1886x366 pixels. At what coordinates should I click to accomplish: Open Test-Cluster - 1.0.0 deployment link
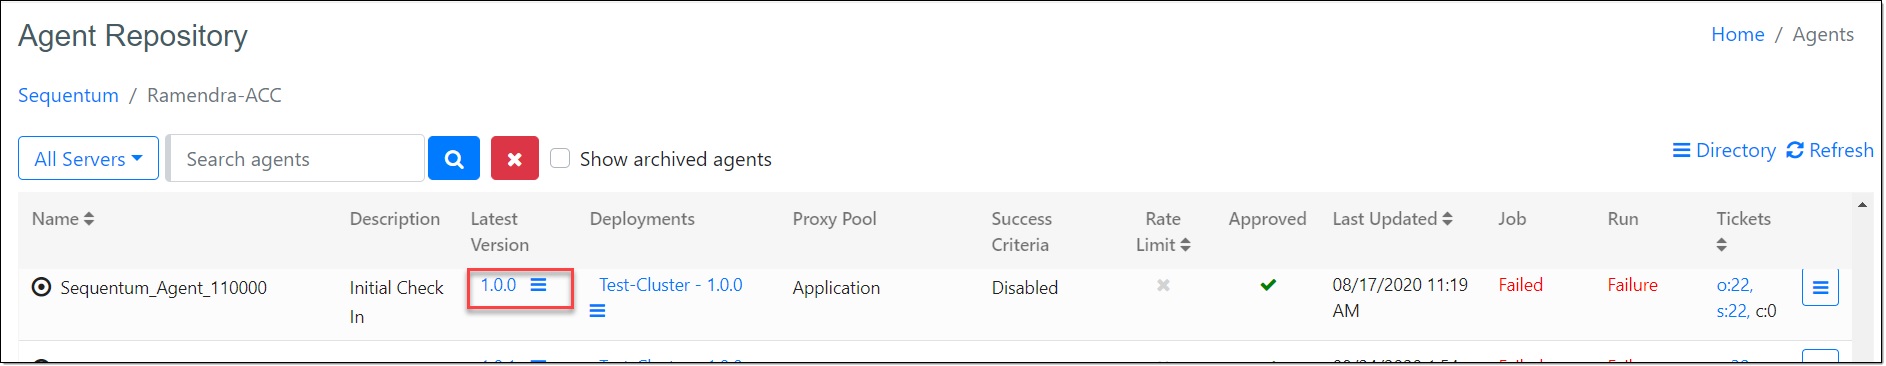coord(670,285)
